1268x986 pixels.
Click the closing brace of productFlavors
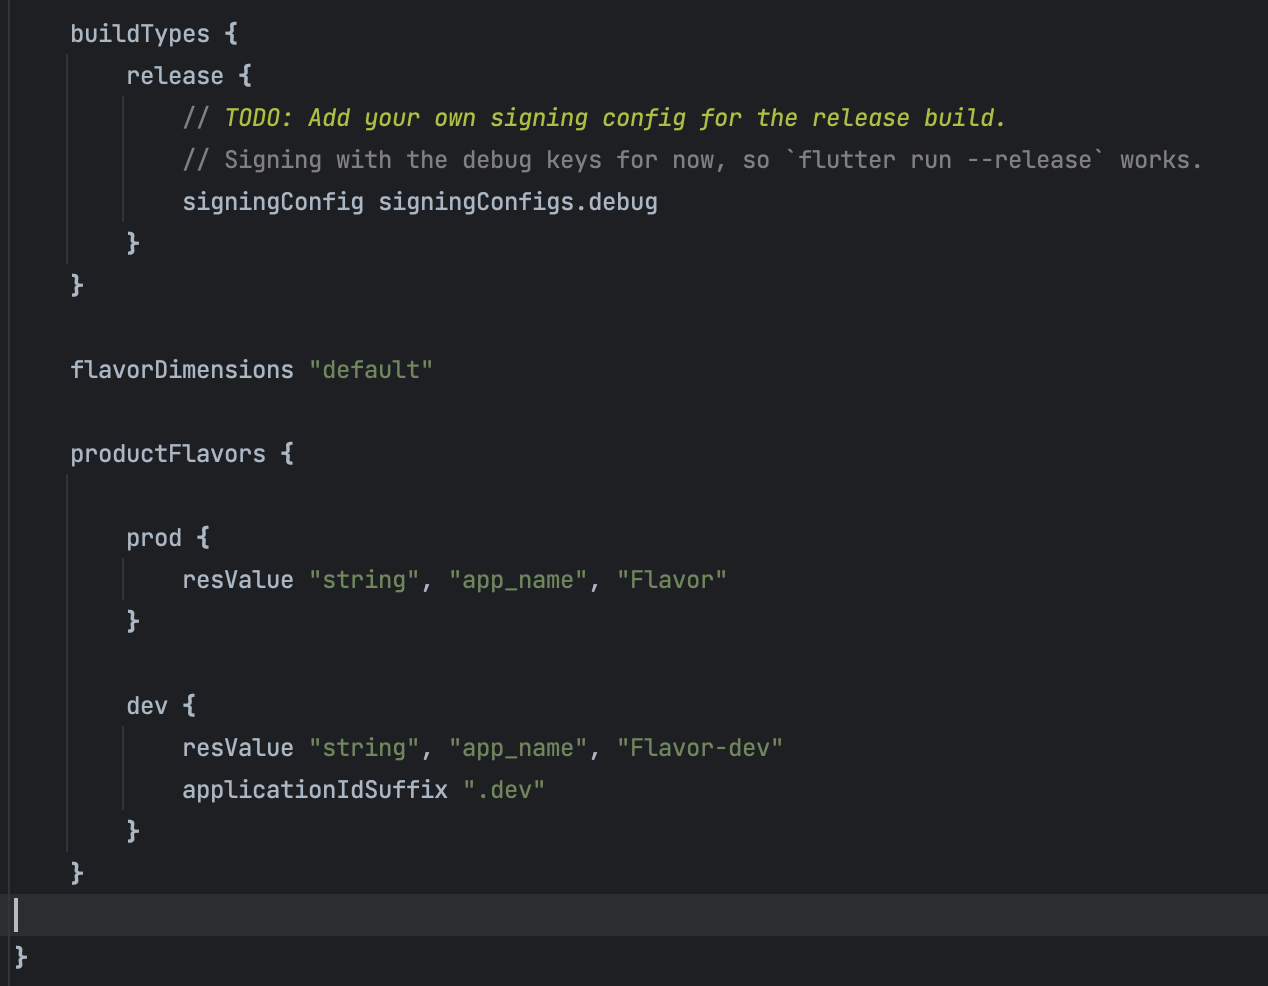tap(77, 873)
